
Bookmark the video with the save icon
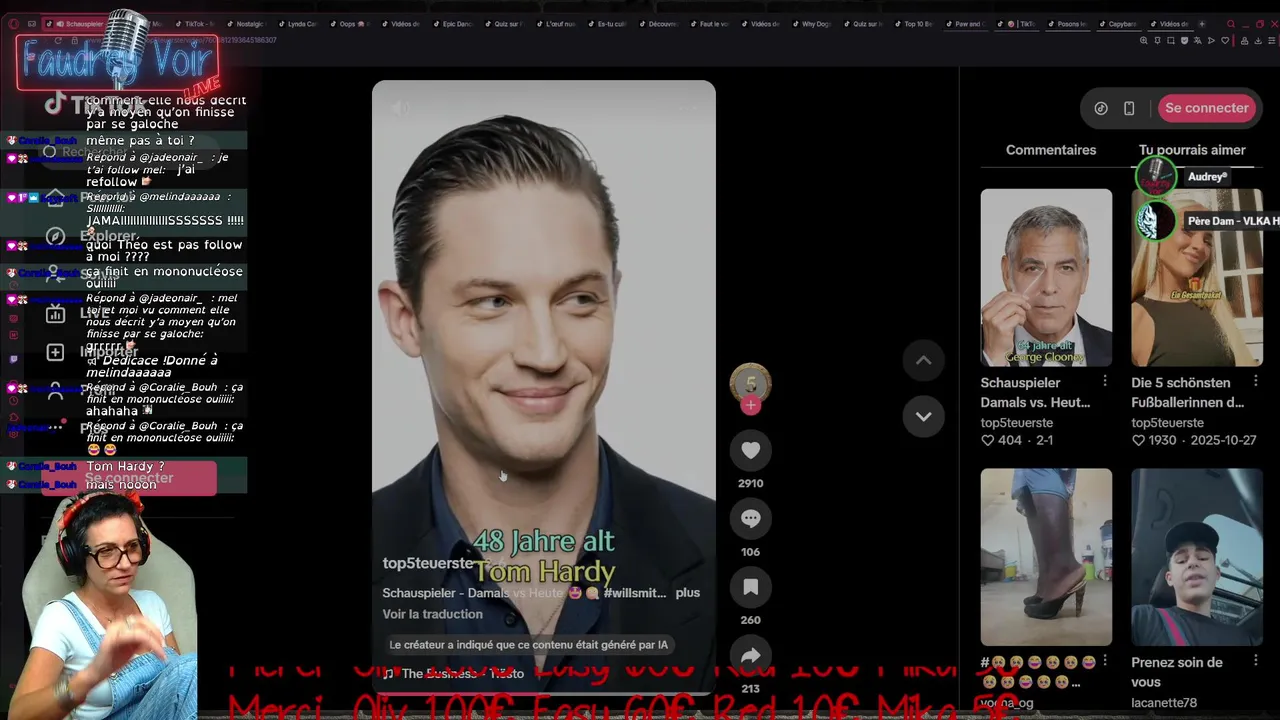751,588
